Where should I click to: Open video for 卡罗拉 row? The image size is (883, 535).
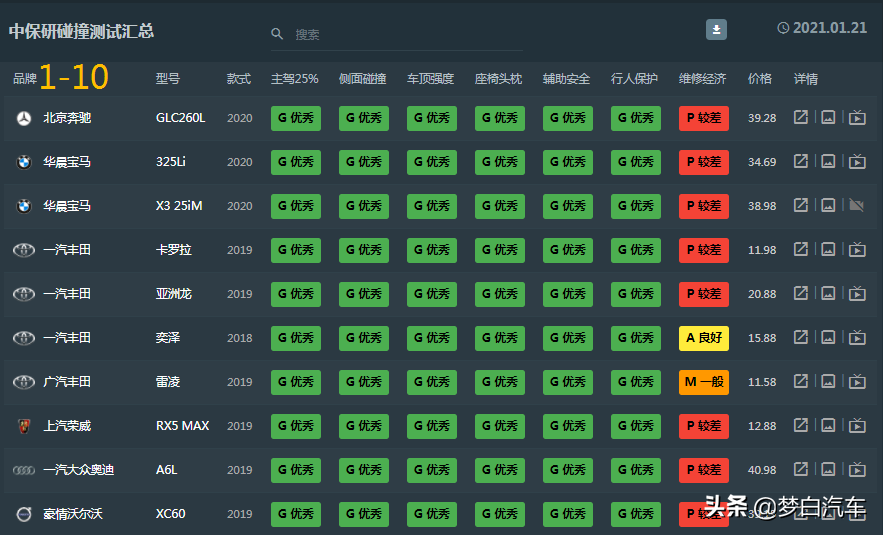click(857, 249)
